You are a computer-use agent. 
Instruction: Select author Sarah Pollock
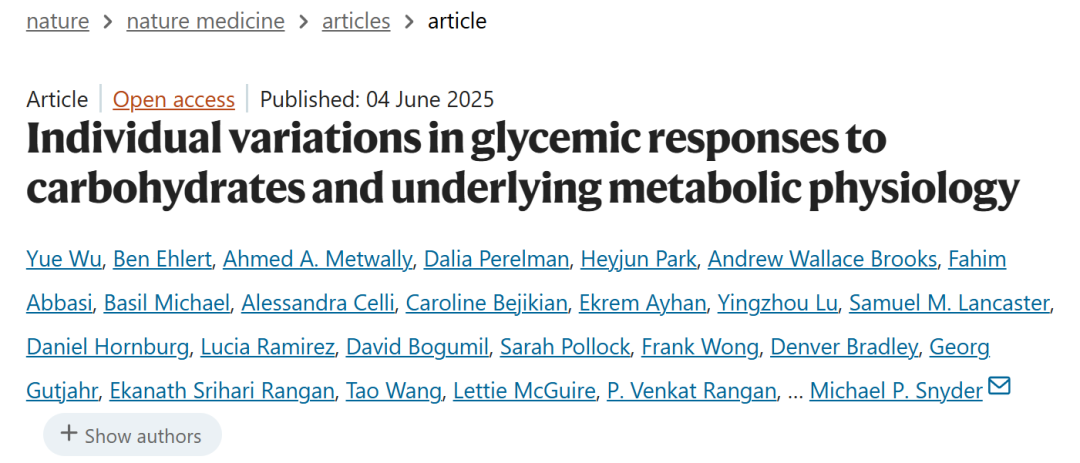coord(564,347)
